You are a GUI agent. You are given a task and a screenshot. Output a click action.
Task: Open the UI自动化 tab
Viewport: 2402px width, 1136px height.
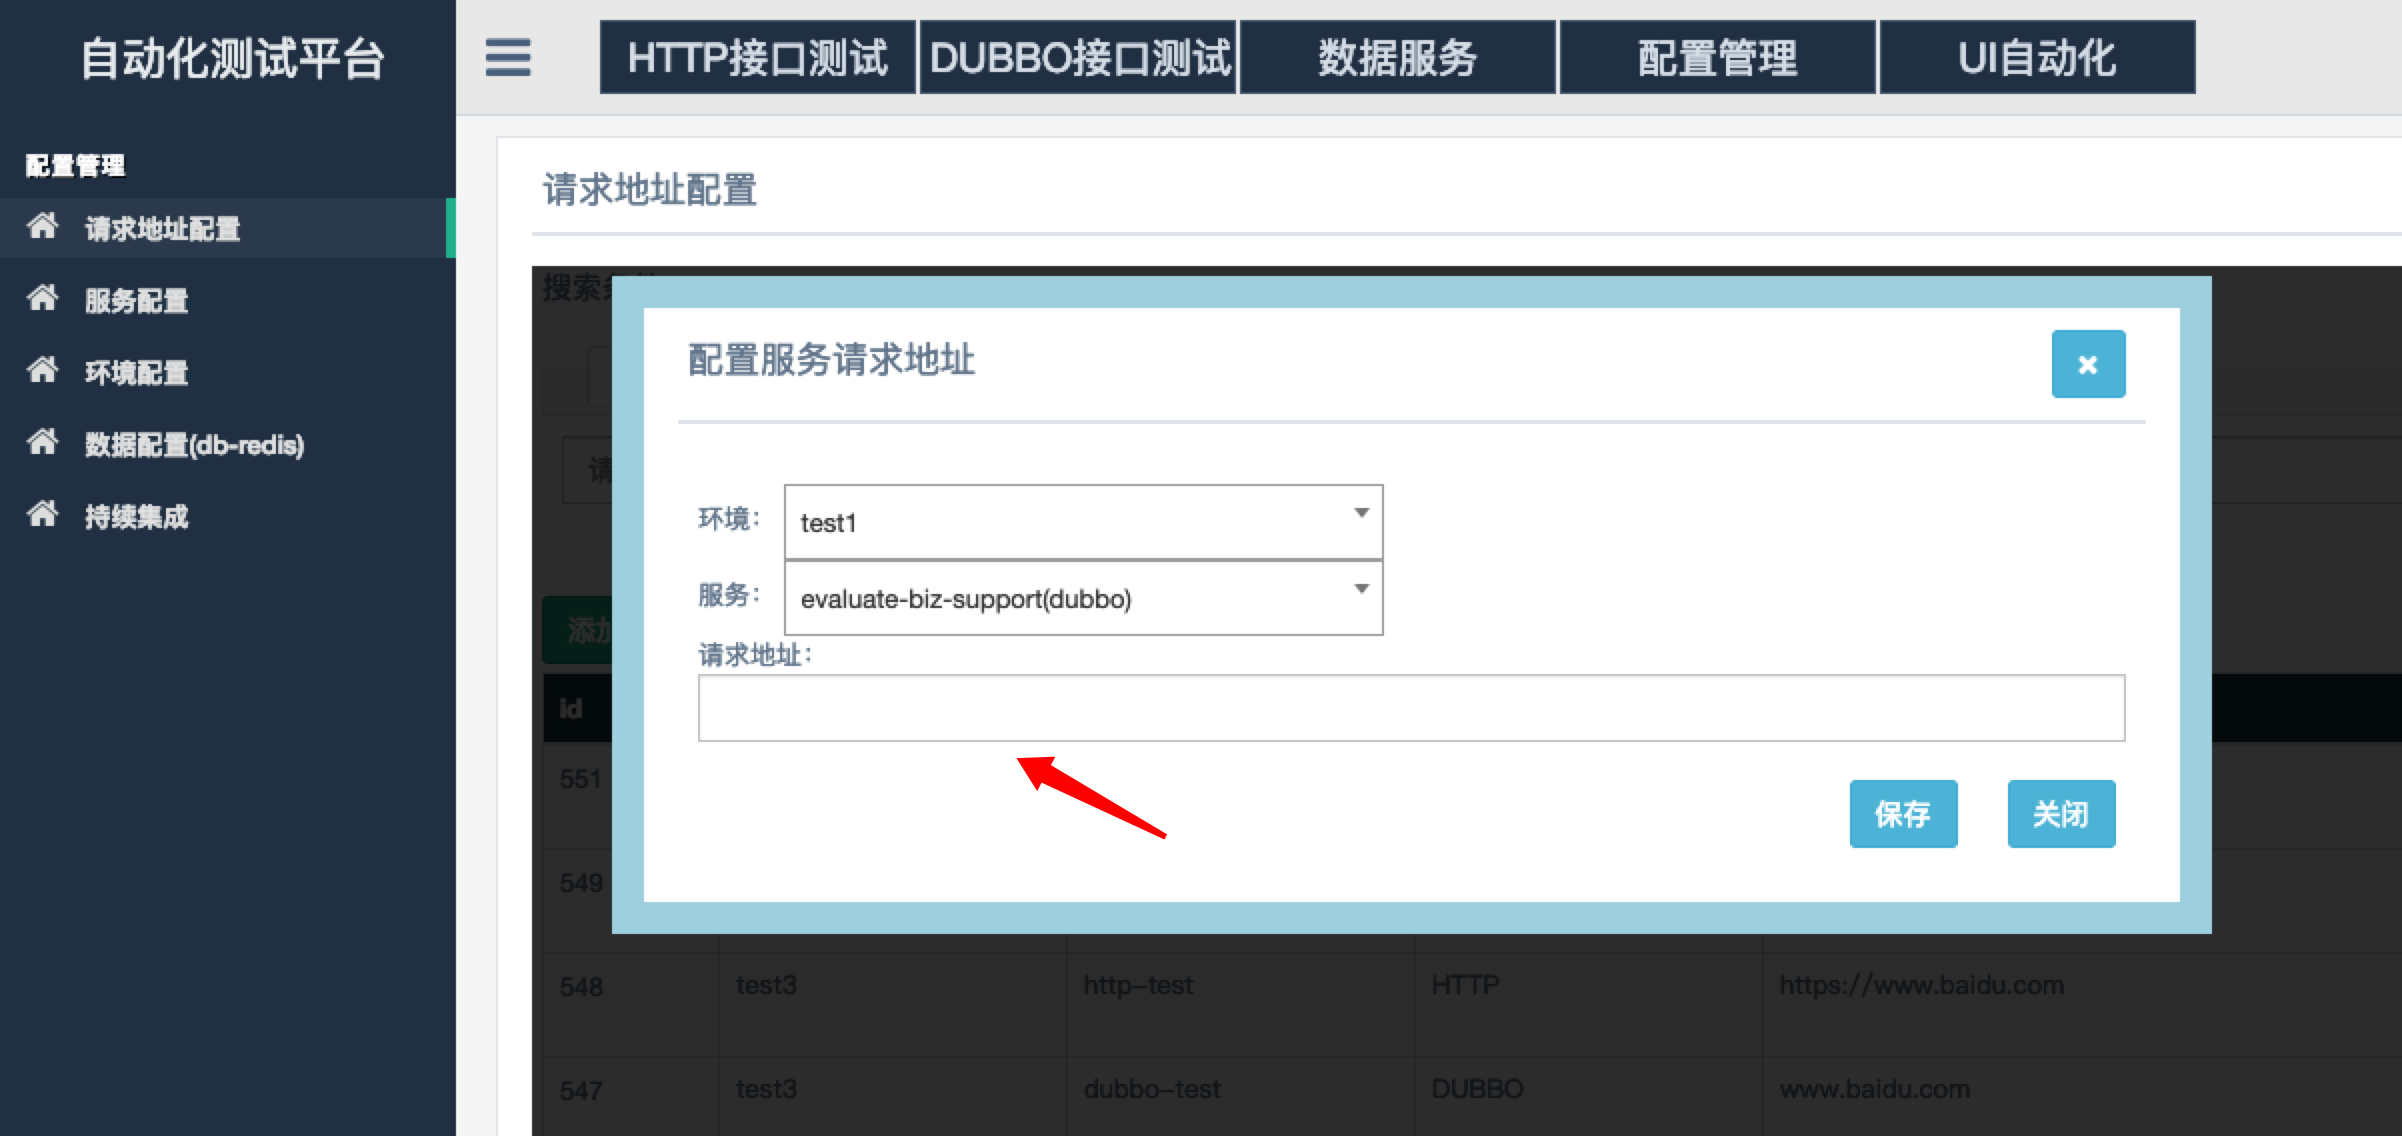[2038, 57]
